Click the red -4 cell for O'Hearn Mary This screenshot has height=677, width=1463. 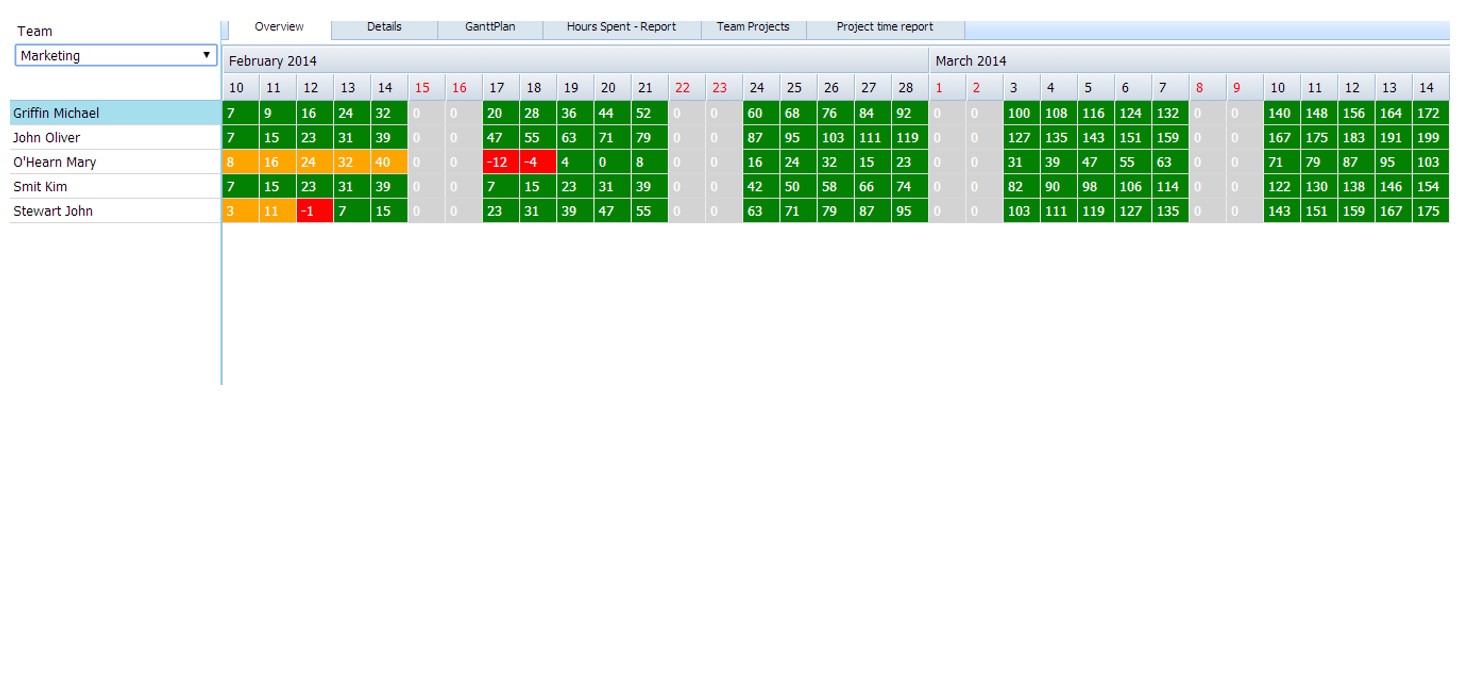(538, 162)
